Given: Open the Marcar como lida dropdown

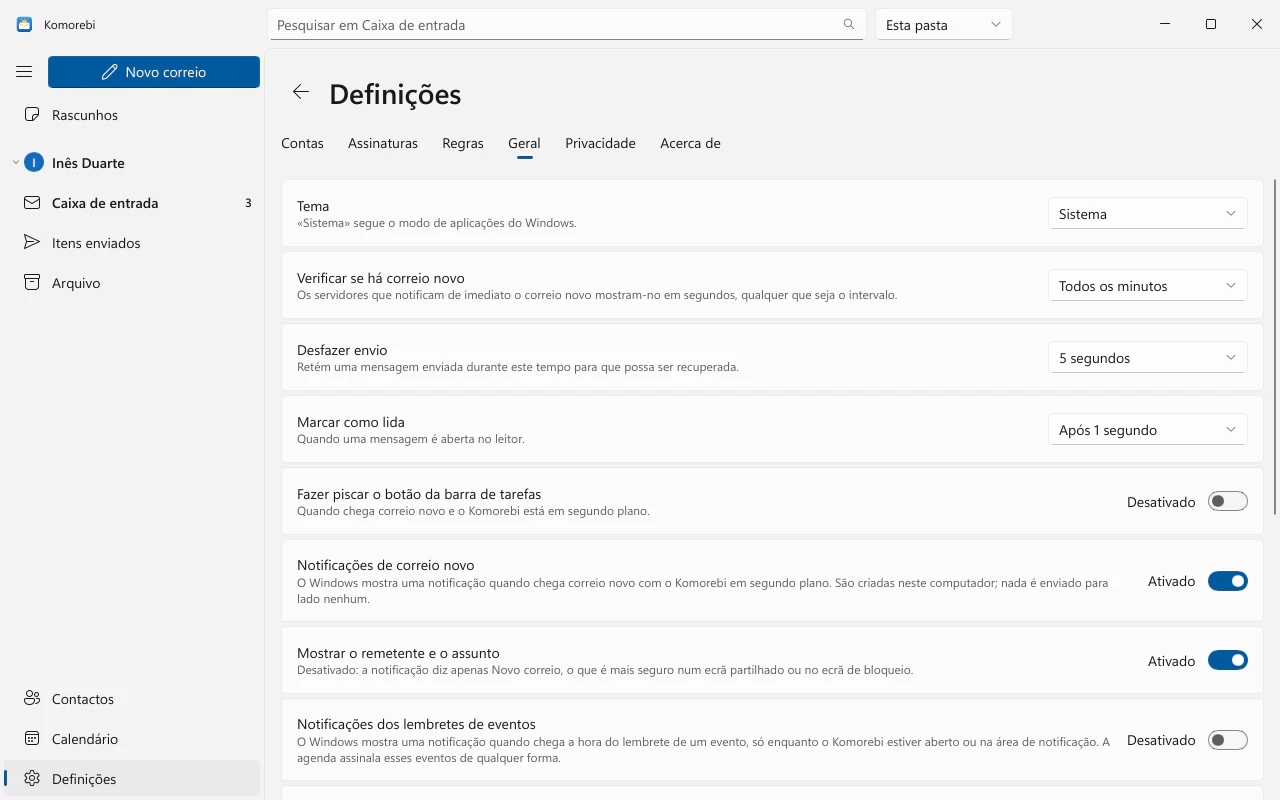Looking at the screenshot, I should click(1148, 430).
